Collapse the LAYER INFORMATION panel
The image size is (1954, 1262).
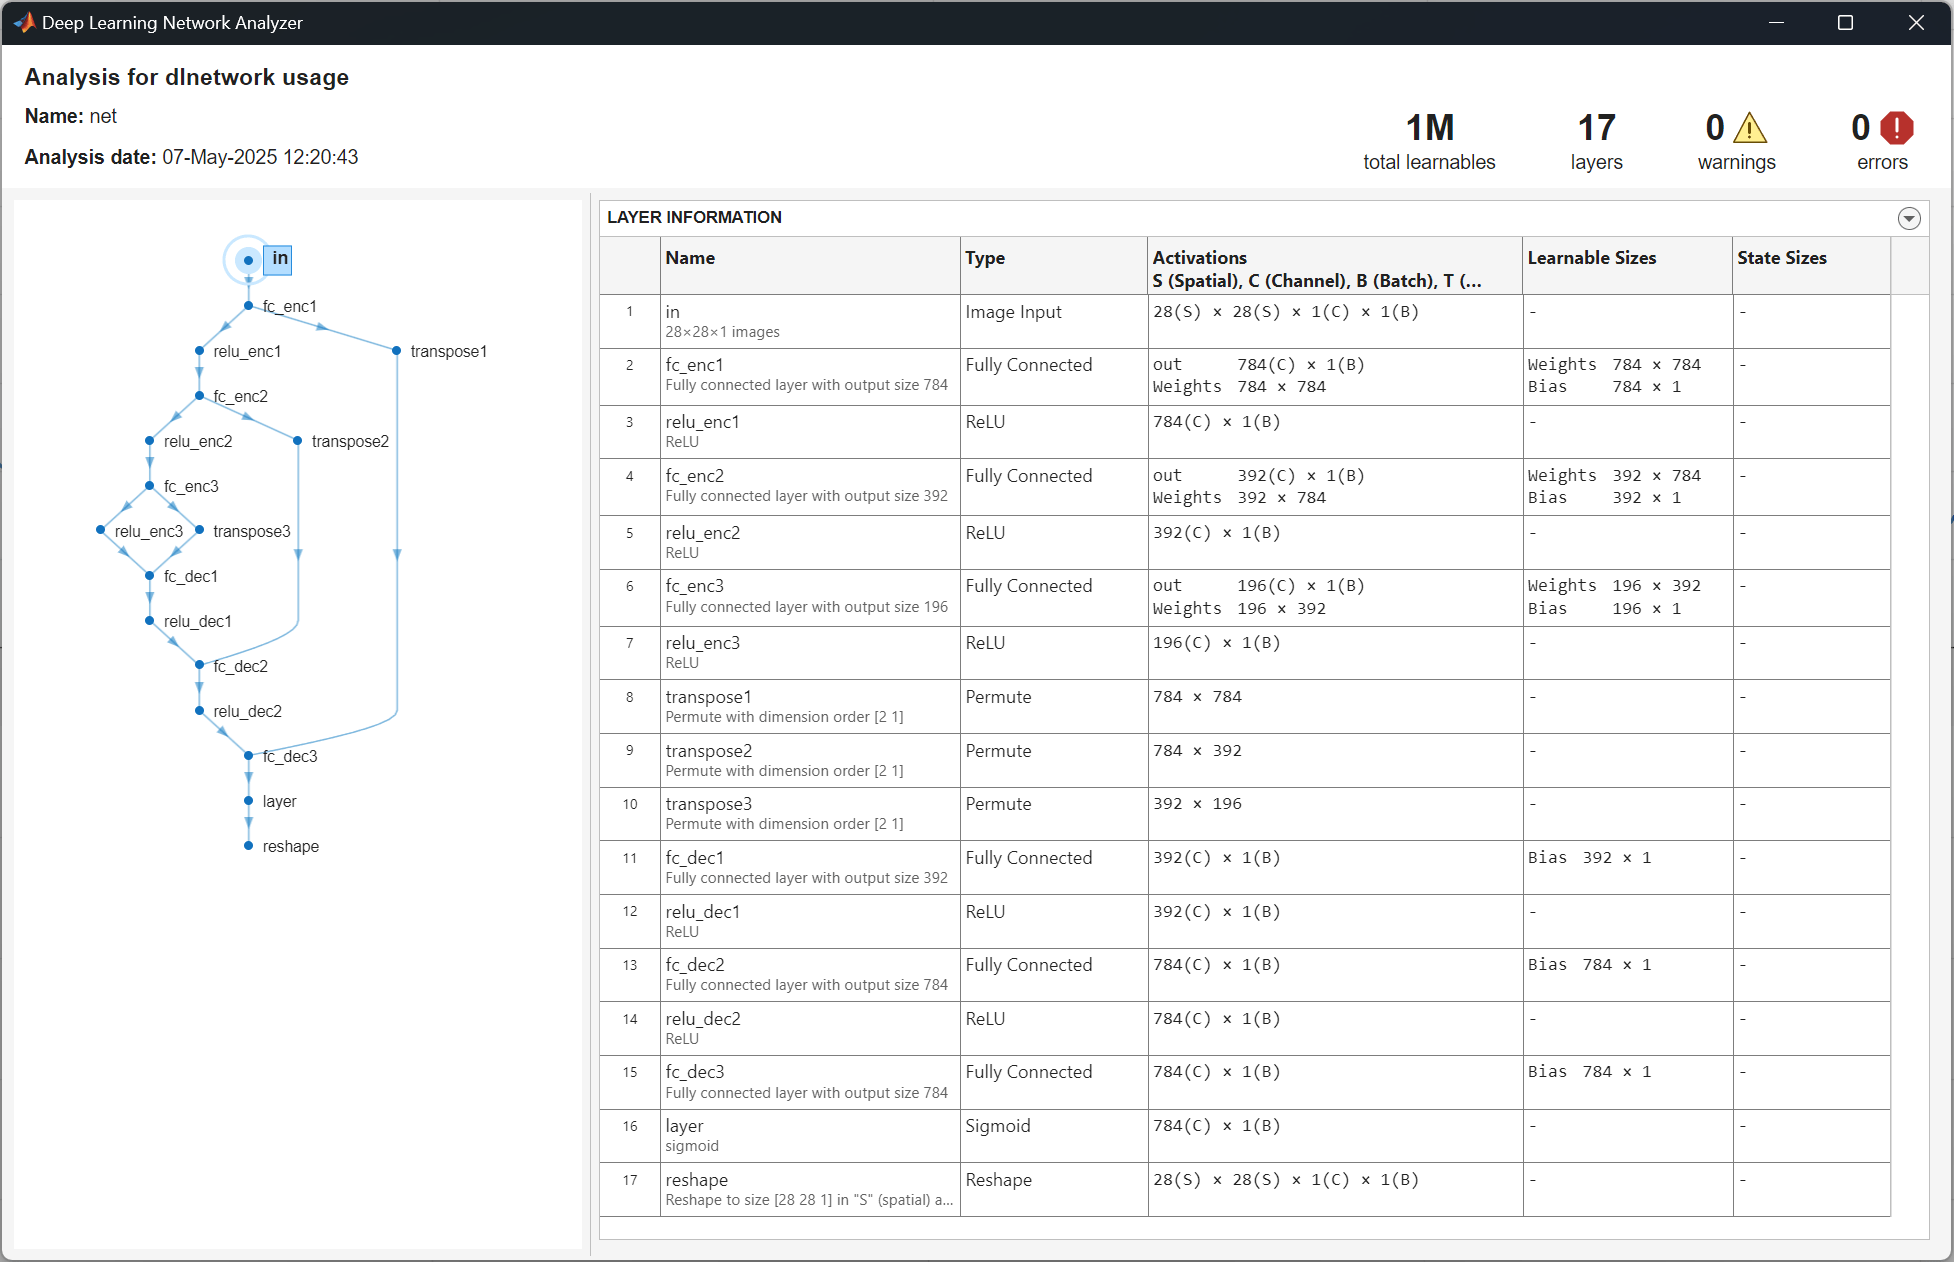pos(1908,218)
